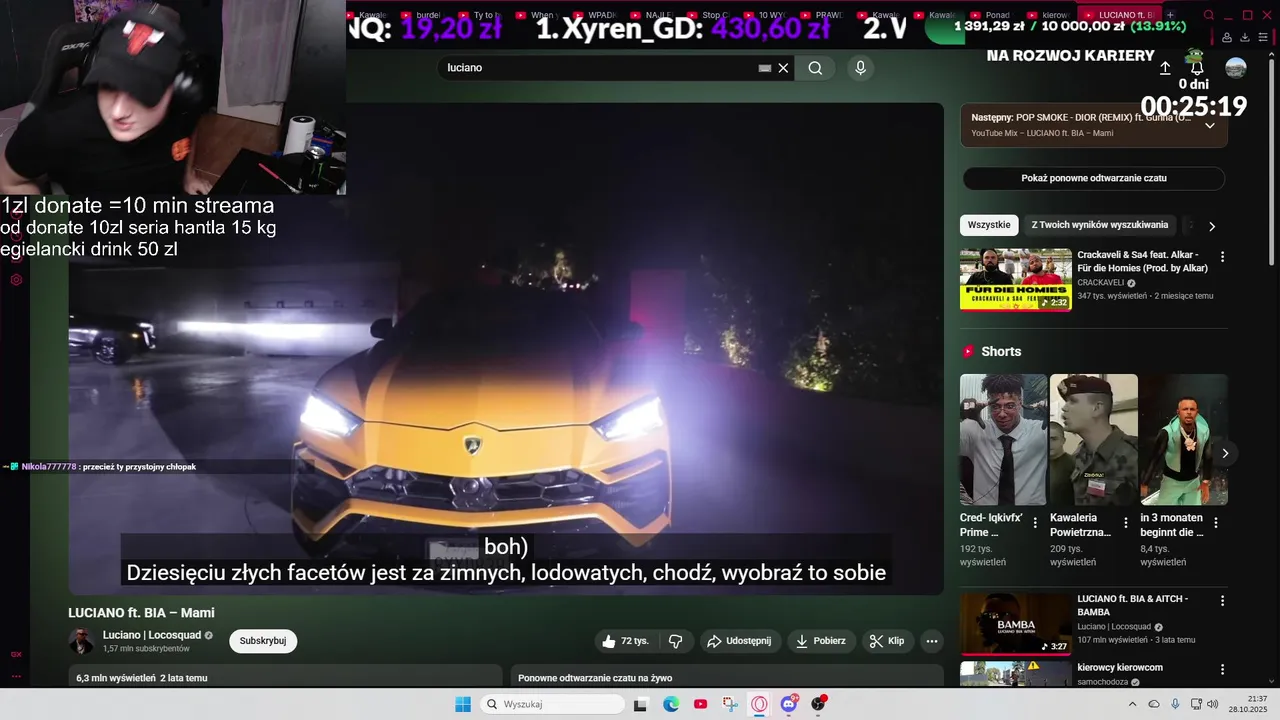Open the on-screen keyboard icon in search box
1280x720 pixels.
(x=765, y=68)
